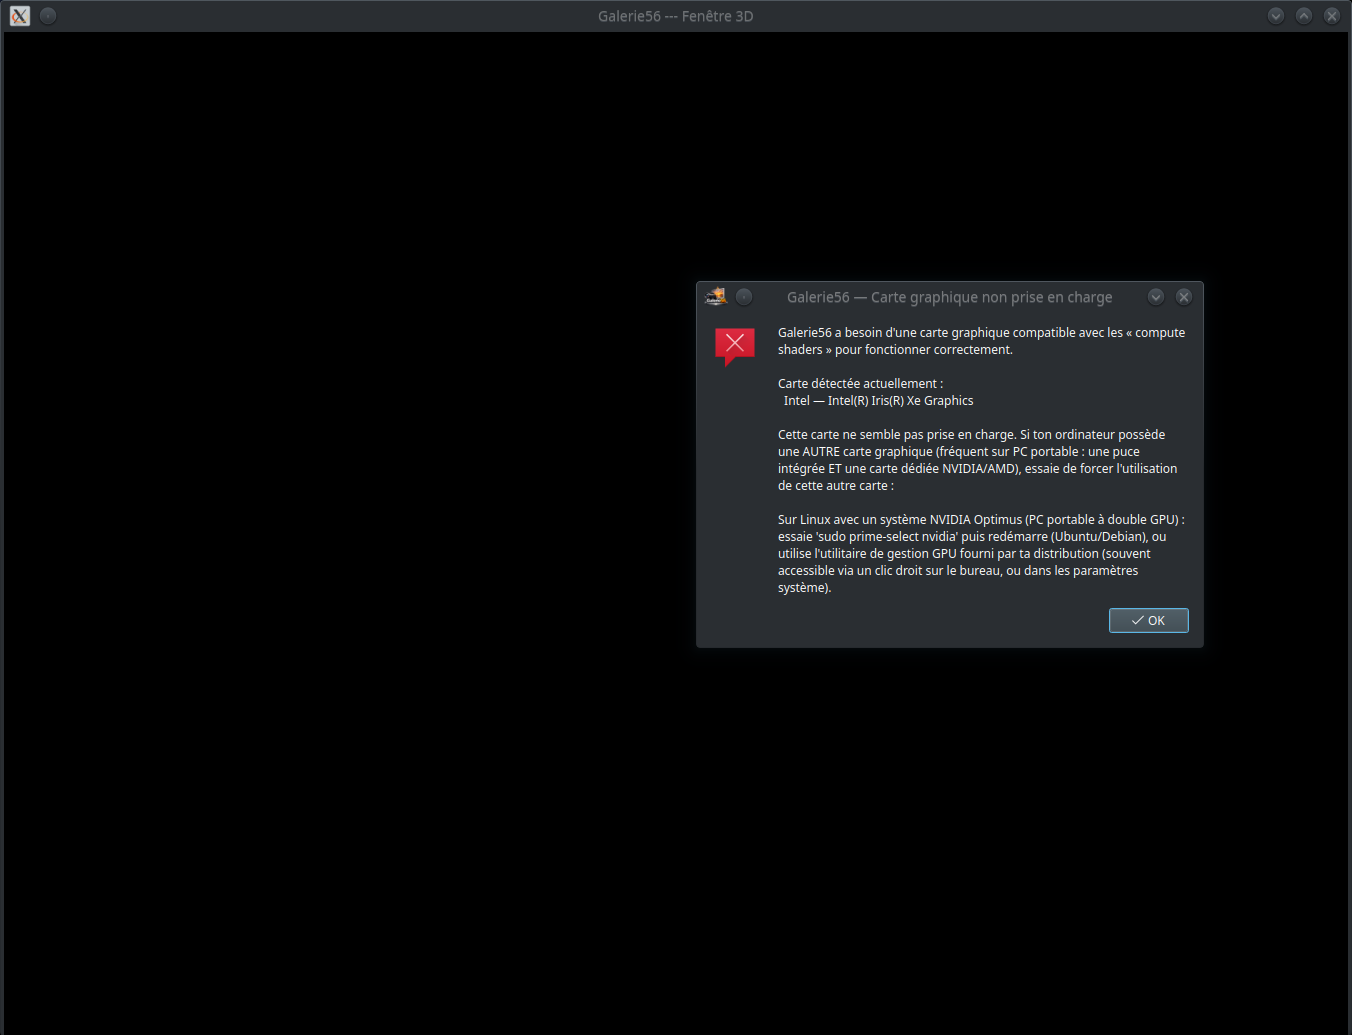
Task: Click the red error icon in dialog
Action: click(734, 346)
